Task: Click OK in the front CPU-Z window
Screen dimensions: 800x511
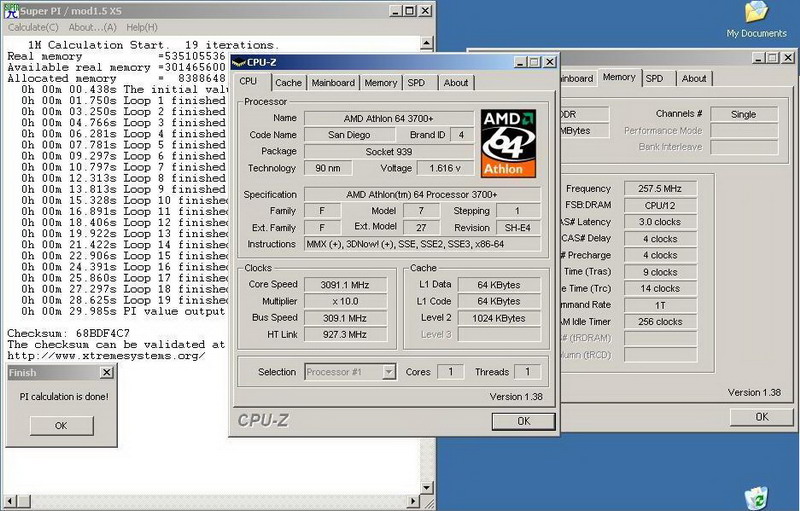Action: [x=523, y=421]
